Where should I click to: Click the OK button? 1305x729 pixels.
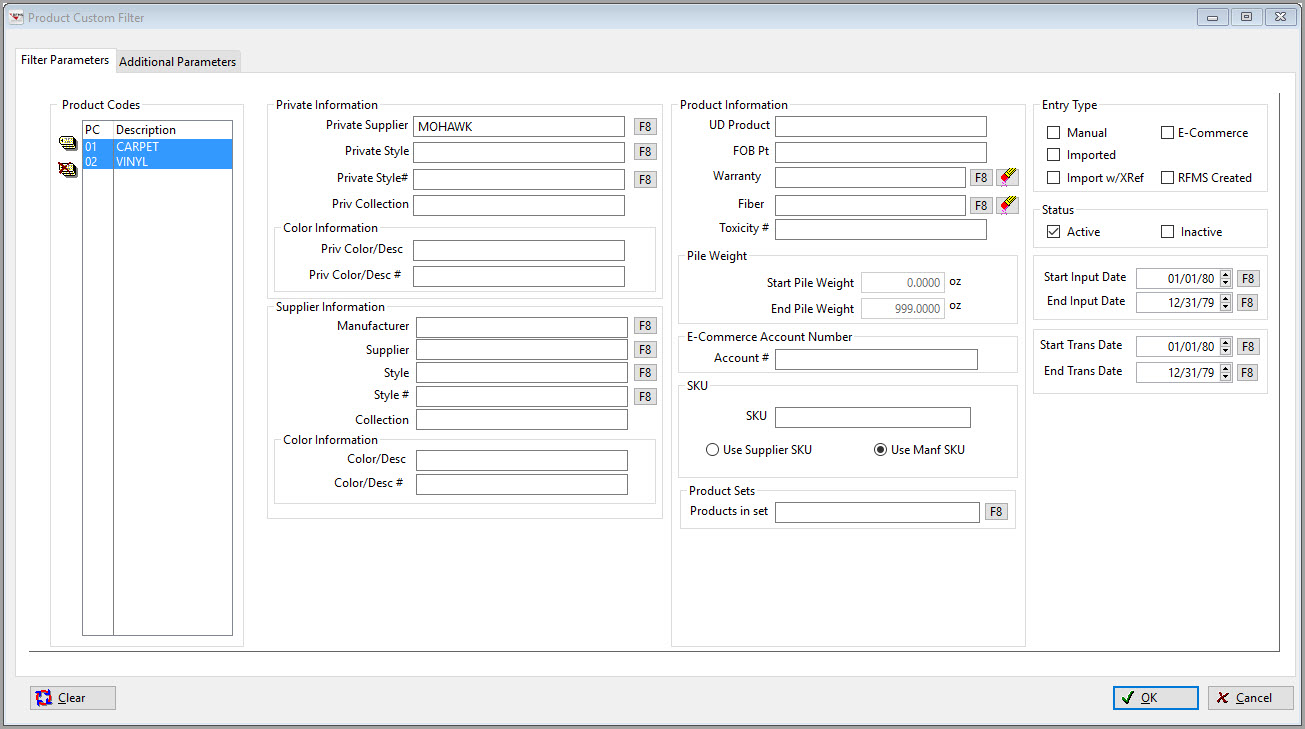click(x=1156, y=698)
